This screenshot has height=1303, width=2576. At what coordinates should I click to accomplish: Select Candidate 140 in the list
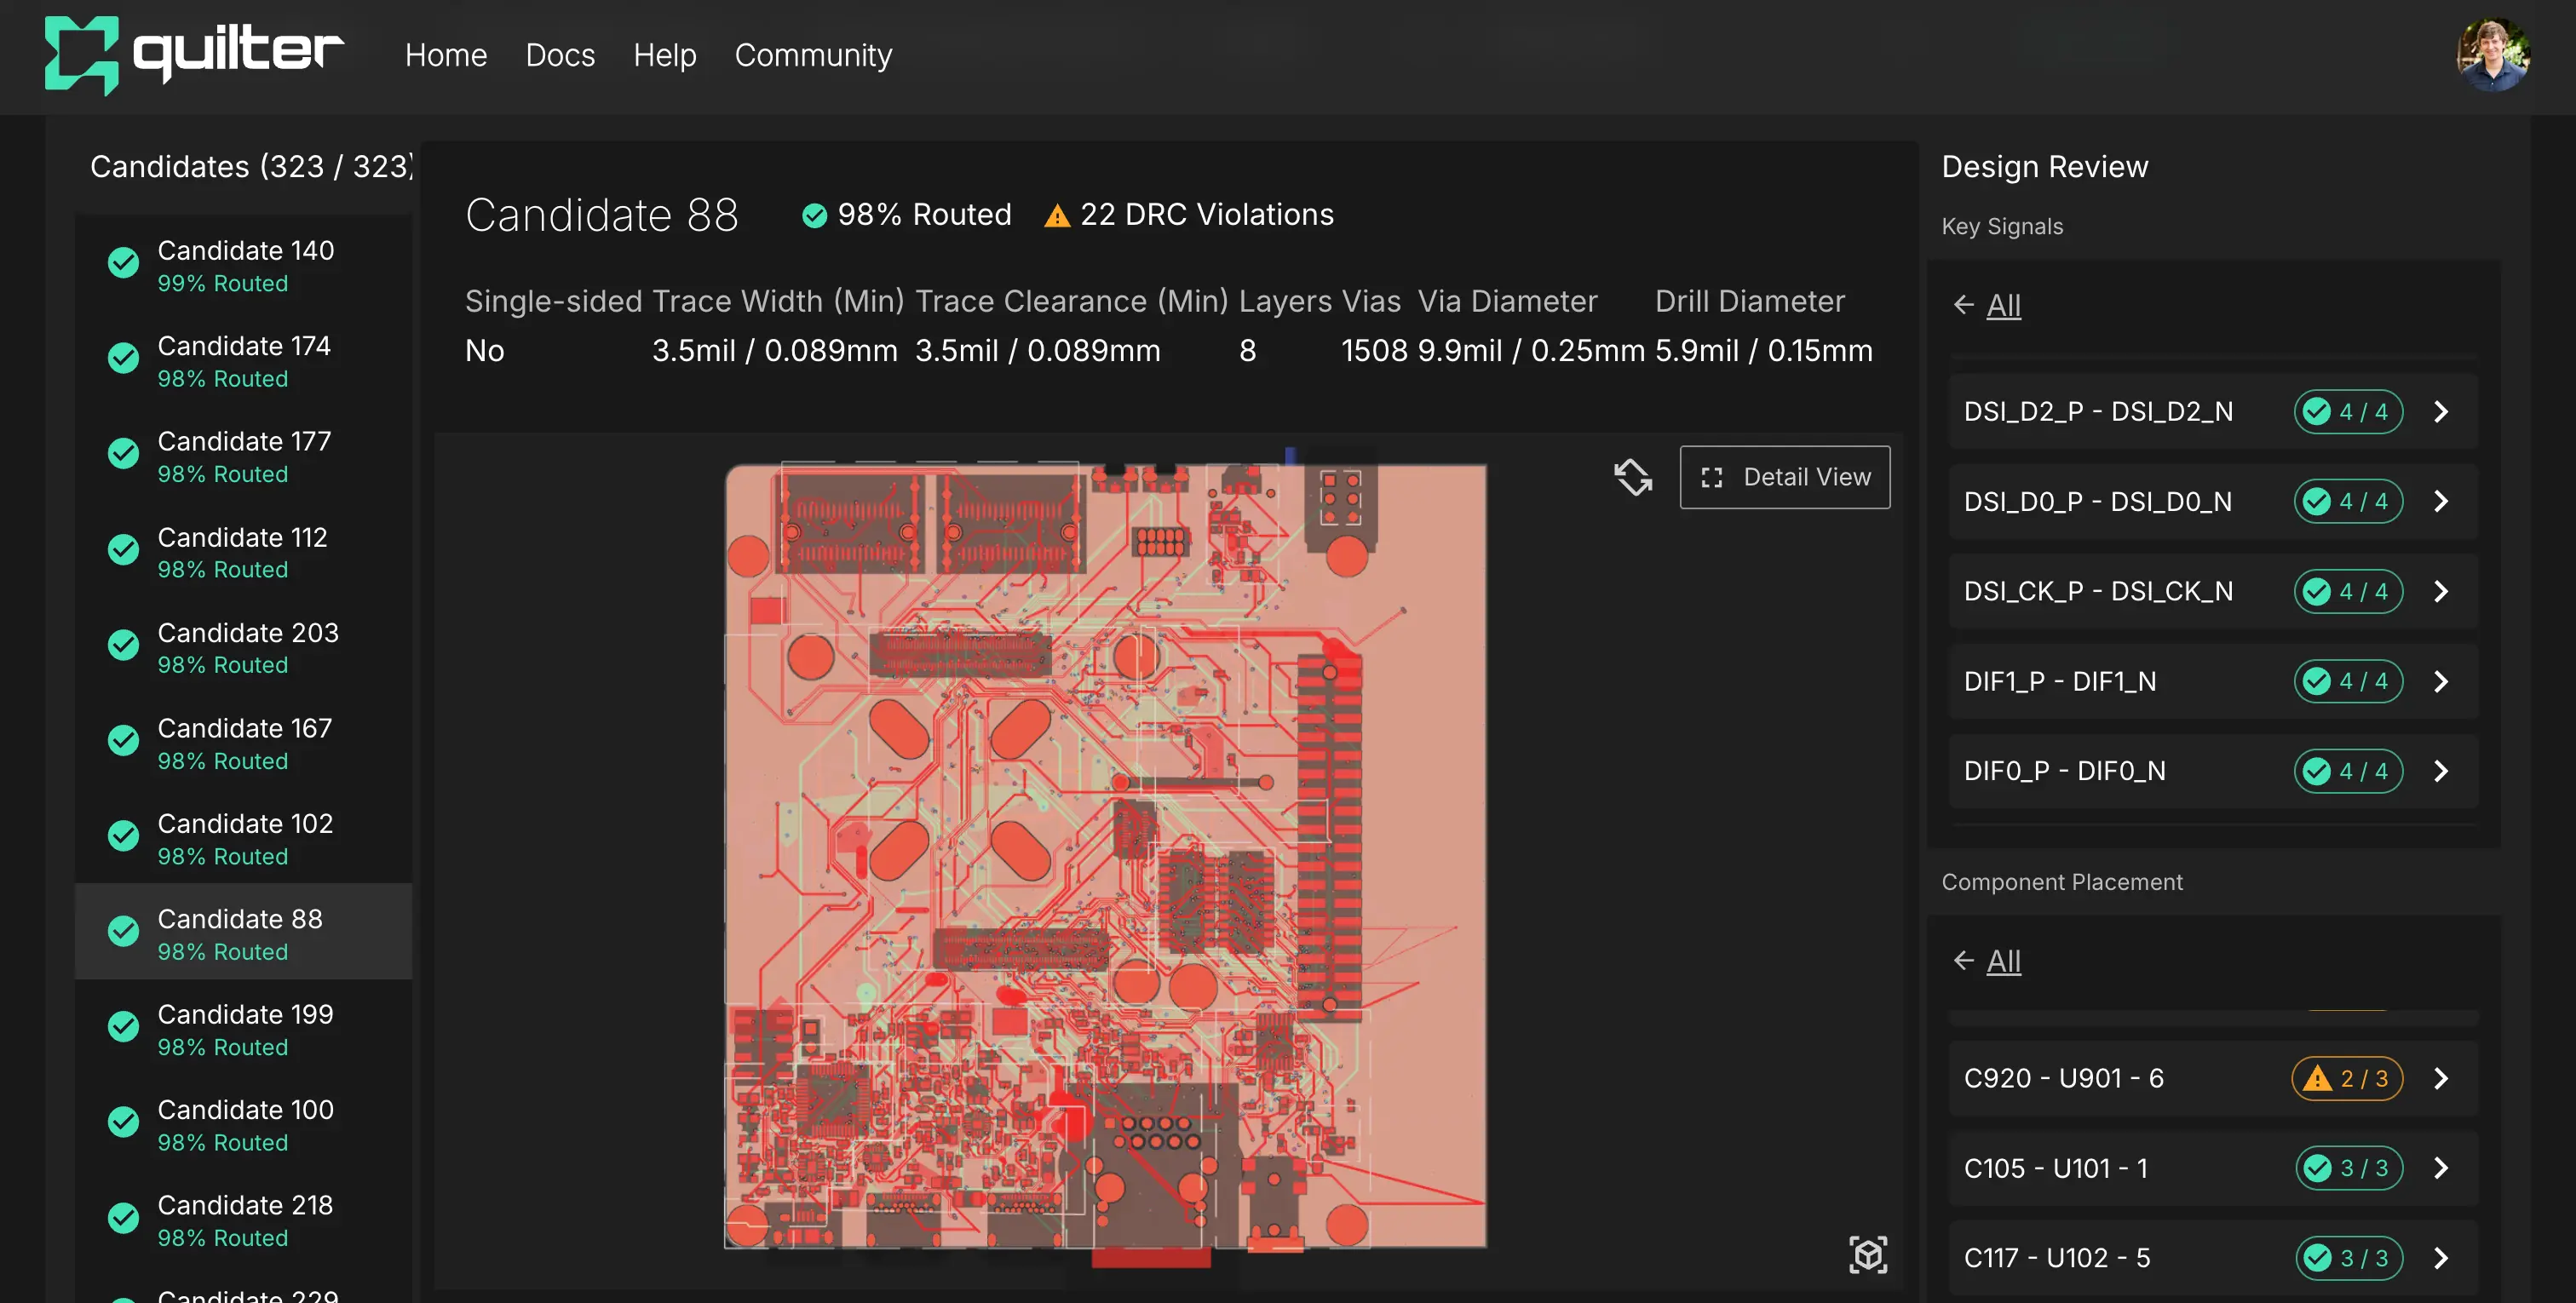[x=244, y=265]
